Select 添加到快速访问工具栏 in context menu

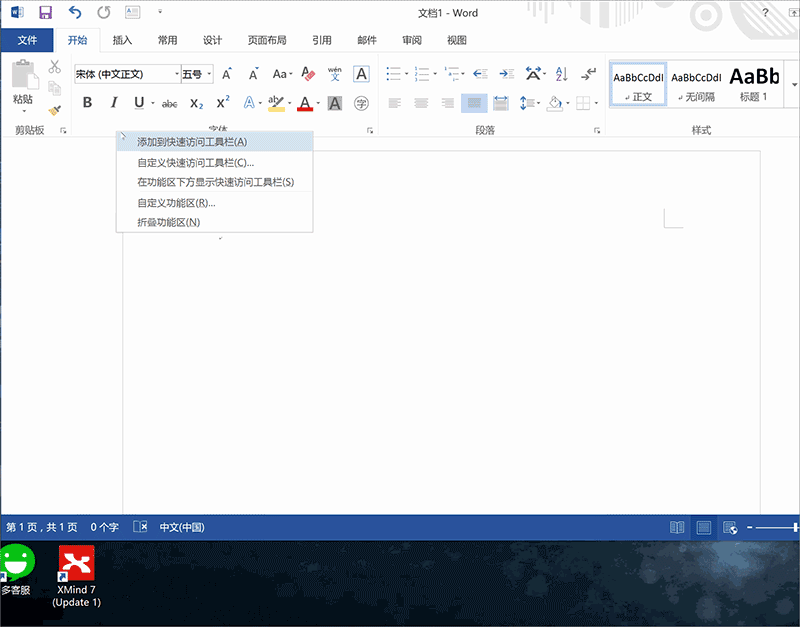(192, 142)
